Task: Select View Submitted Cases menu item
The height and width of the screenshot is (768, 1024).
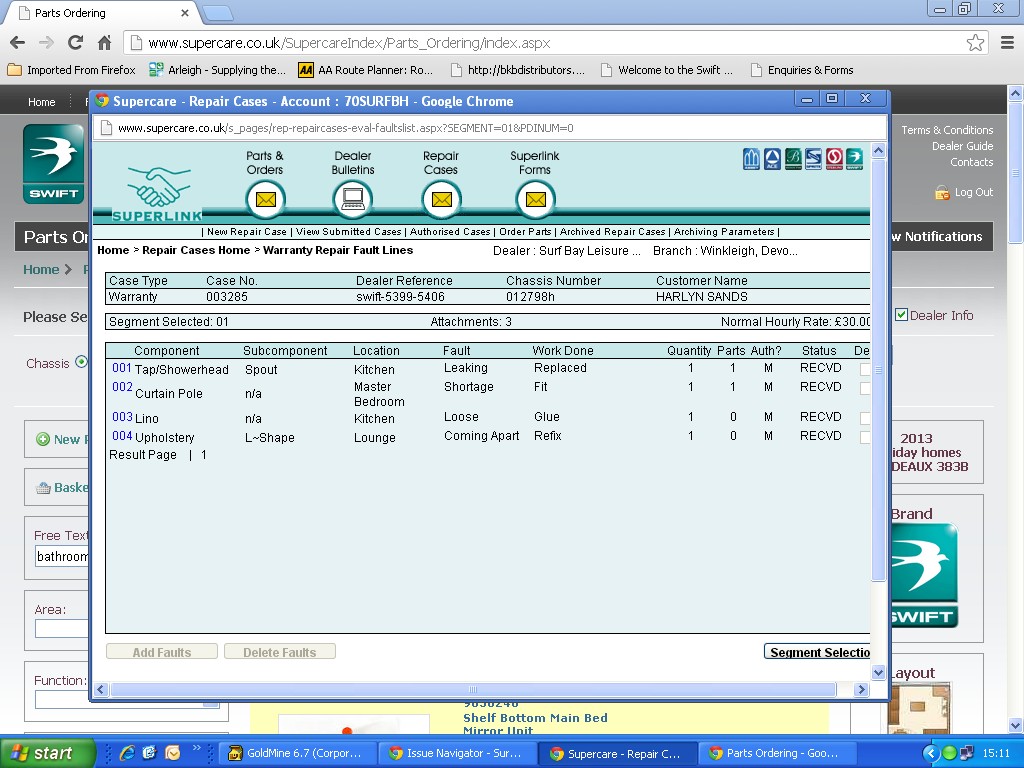Action: pyautogui.click(x=348, y=232)
